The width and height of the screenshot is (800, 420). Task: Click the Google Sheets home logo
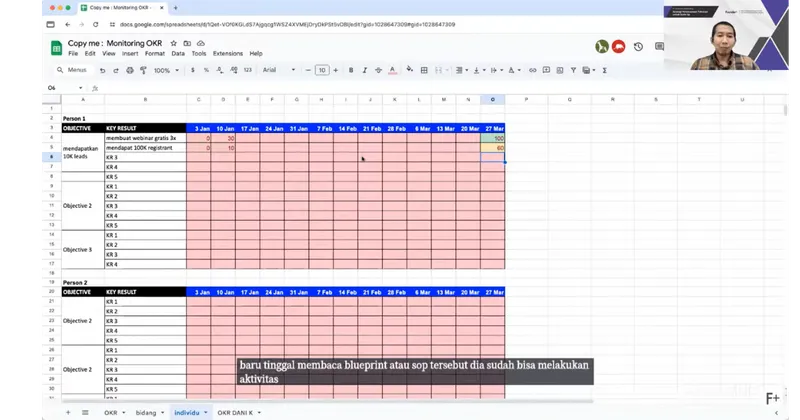coord(56,48)
